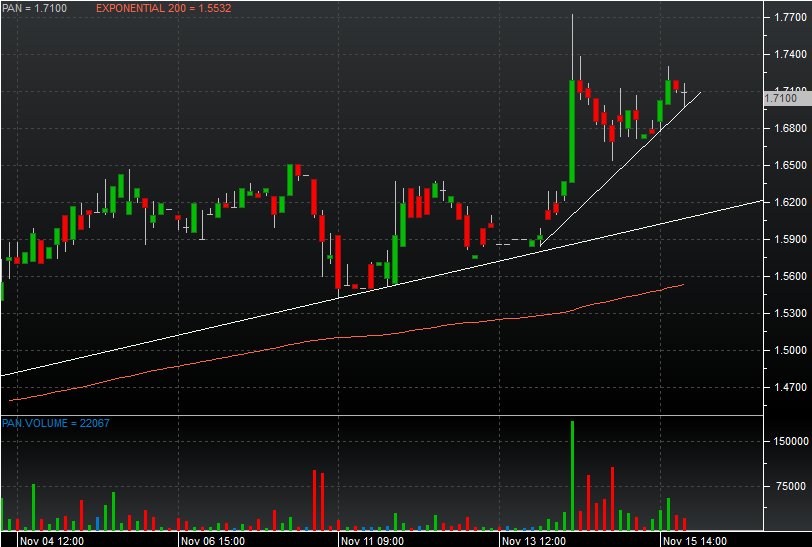The image size is (812, 547).
Task: Click the Nov 11 09:00 time label
Action: pyautogui.click(x=372, y=541)
